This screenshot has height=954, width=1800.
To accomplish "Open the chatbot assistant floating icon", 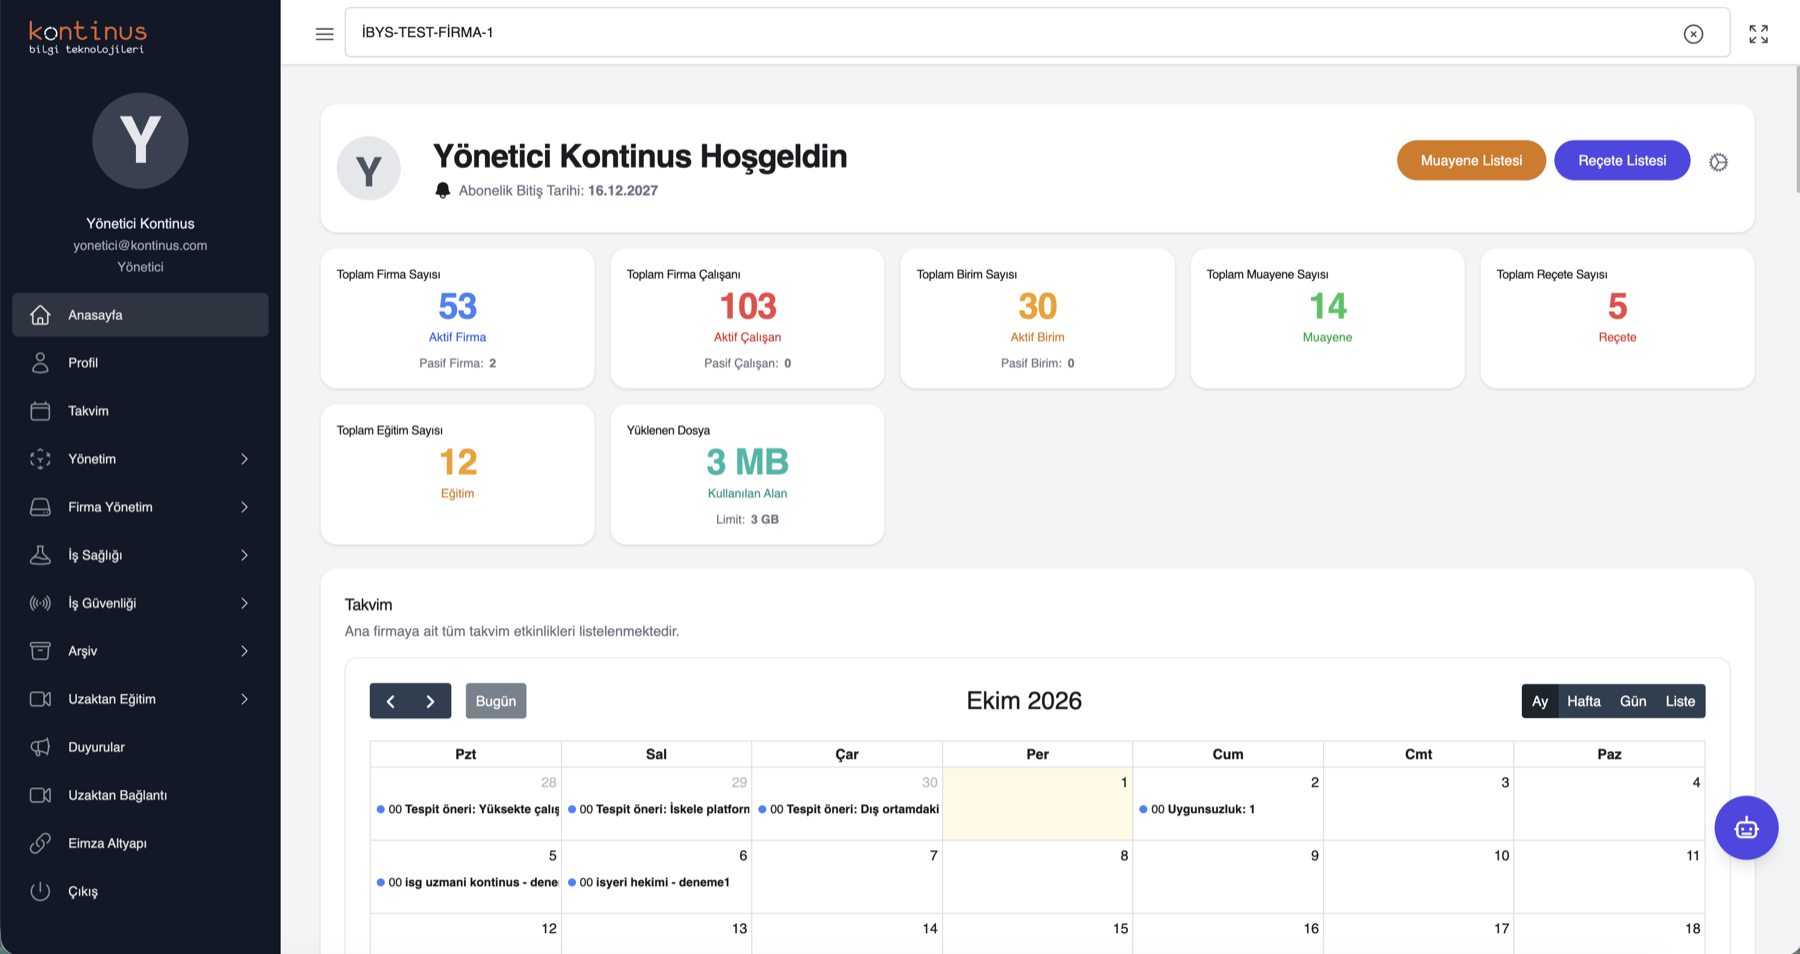I will point(1746,828).
